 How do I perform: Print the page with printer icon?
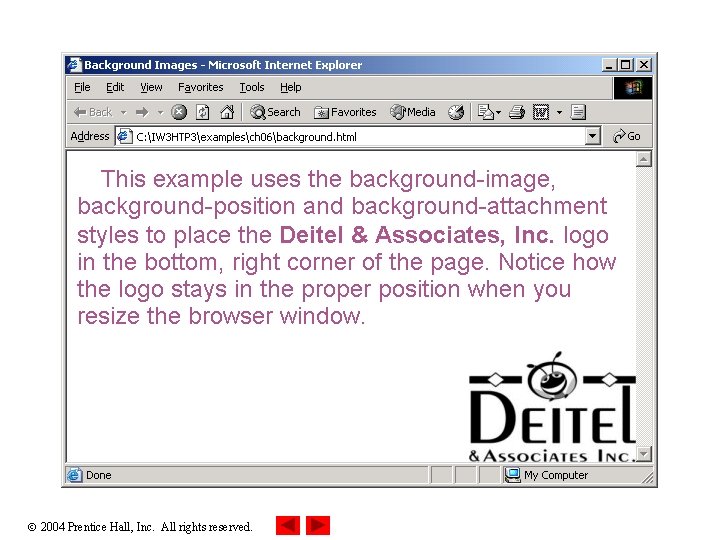pyautogui.click(x=517, y=112)
